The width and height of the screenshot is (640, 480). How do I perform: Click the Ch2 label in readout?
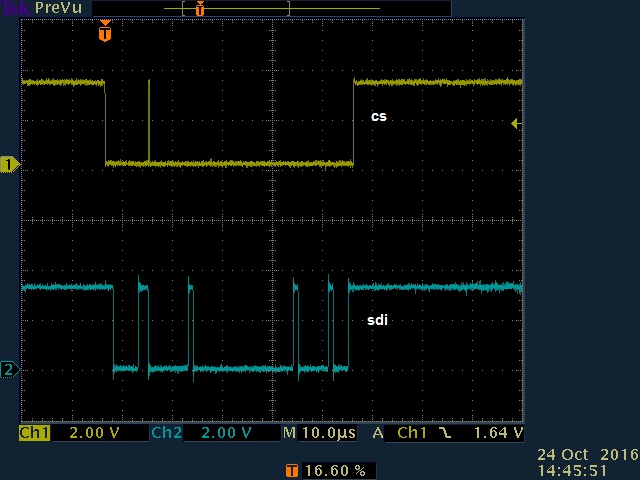(167, 433)
